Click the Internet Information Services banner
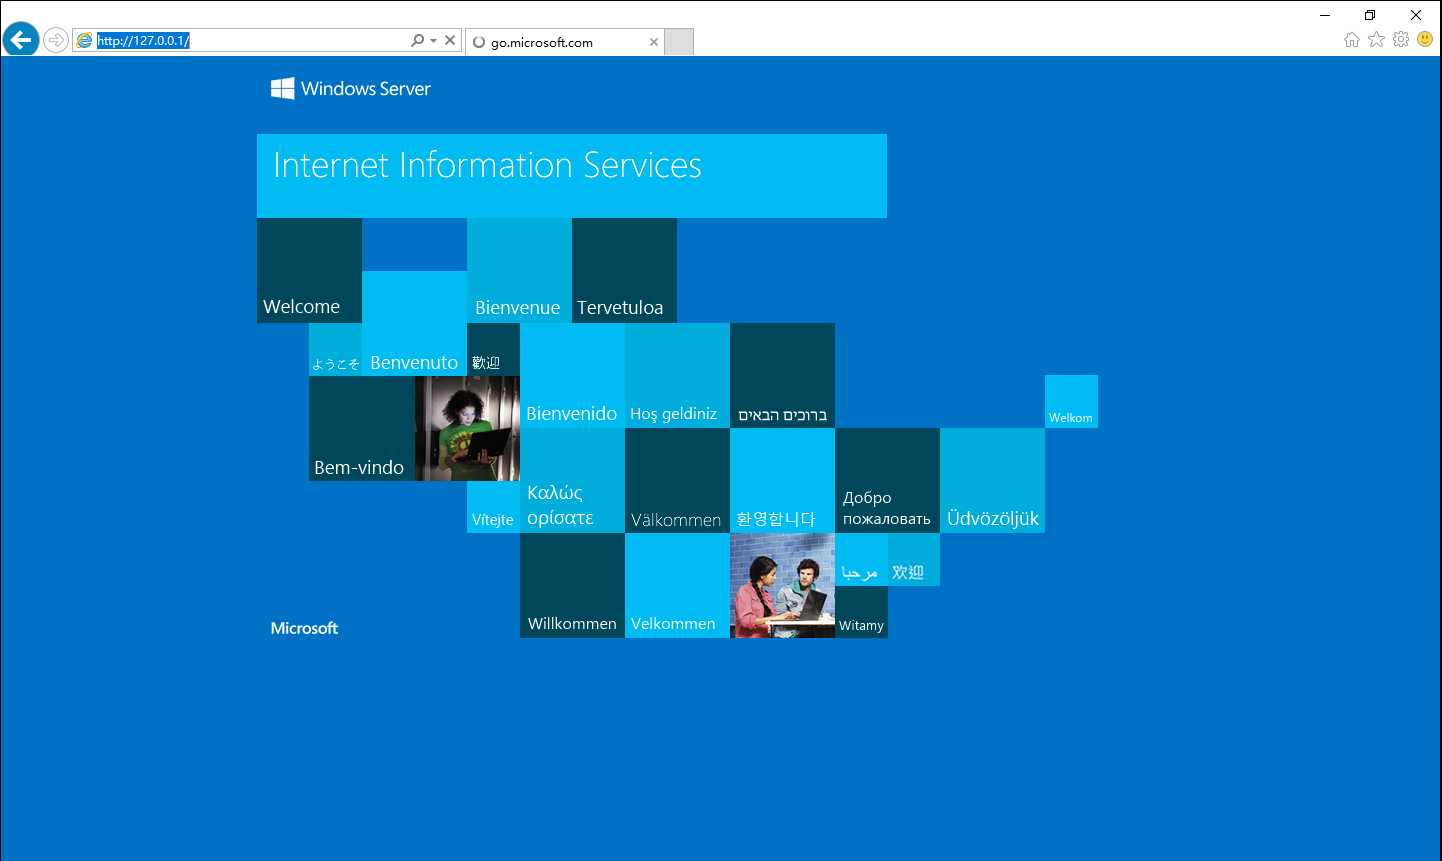 pos(572,176)
